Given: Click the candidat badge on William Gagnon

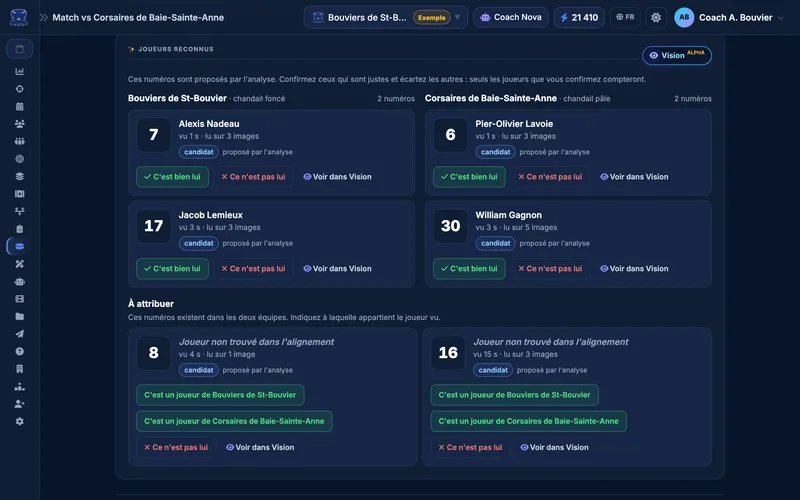Looking at the screenshot, I should [x=495, y=243].
